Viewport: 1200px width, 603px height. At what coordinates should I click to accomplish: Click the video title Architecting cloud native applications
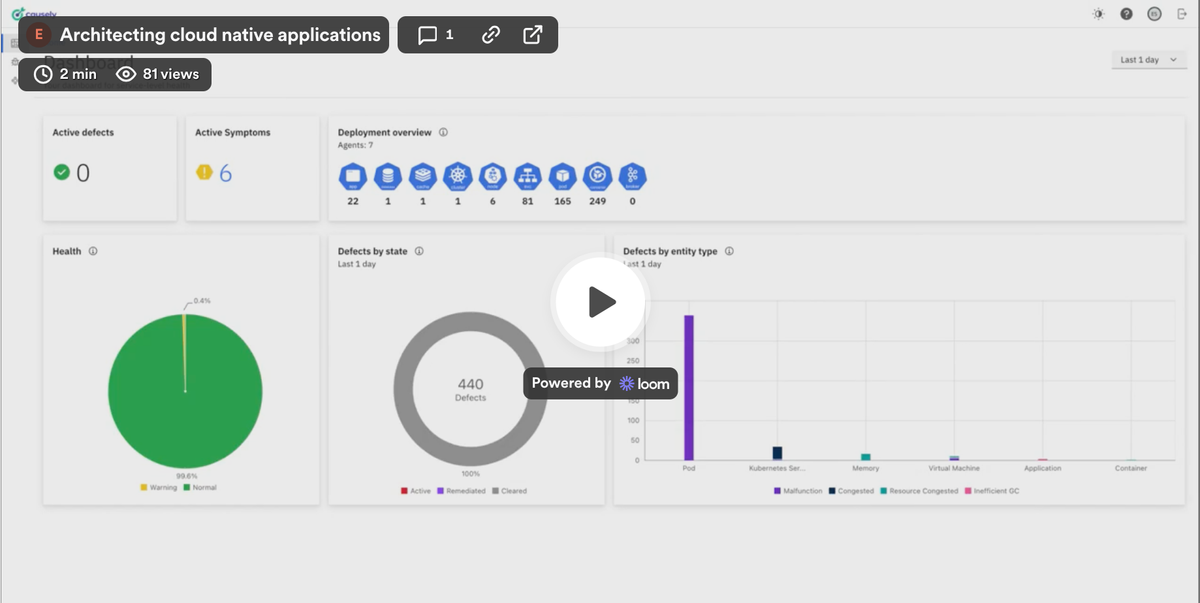tap(220, 35)
